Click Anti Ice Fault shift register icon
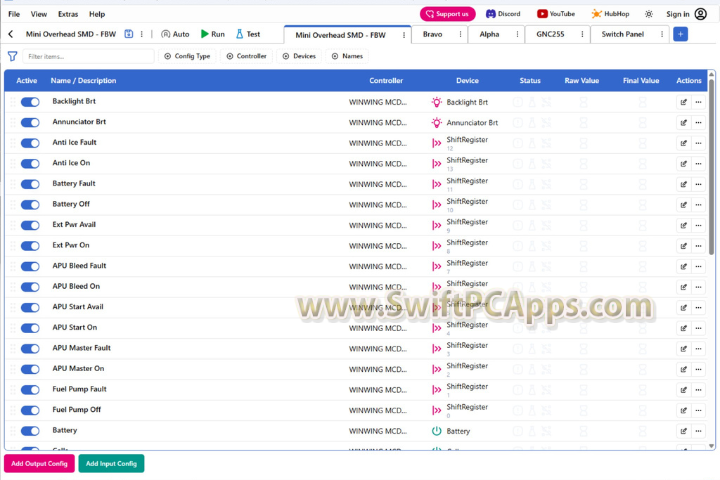 point(437,143)
